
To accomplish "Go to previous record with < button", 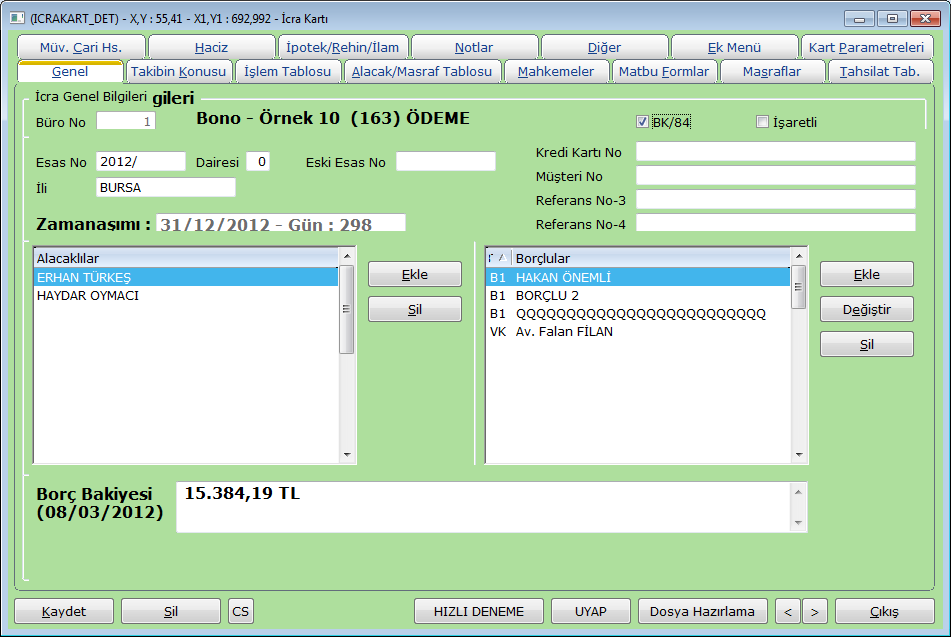I will pos(787,611).
